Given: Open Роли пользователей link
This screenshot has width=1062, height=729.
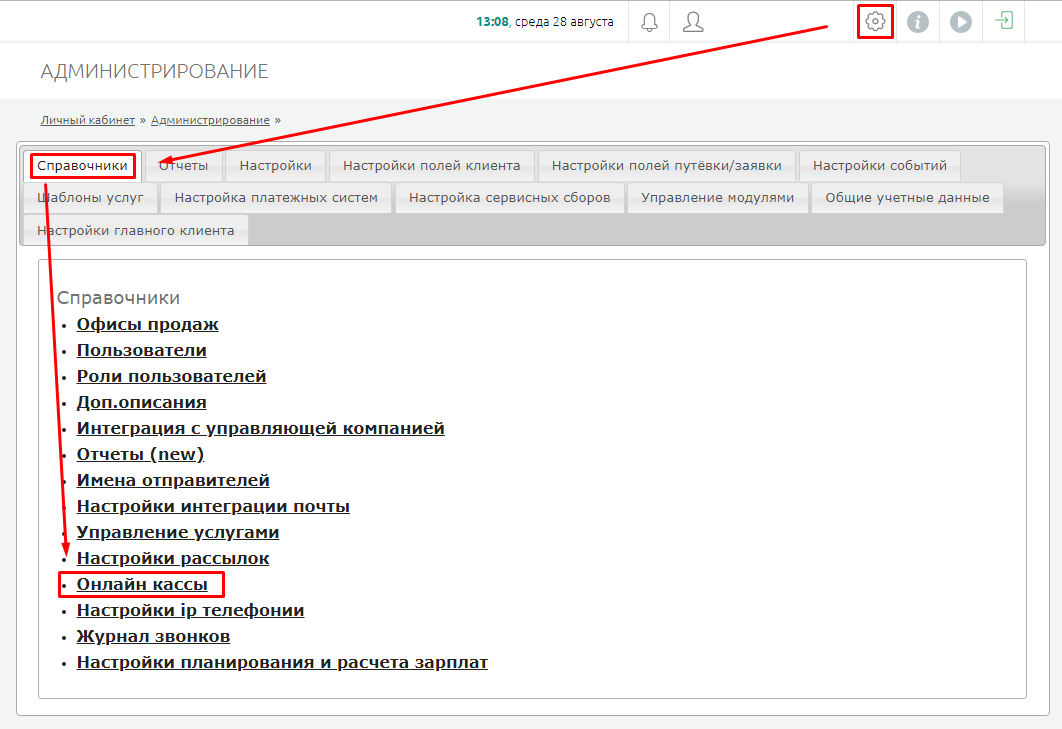Looking at the screenshot, I should (171, 376).
